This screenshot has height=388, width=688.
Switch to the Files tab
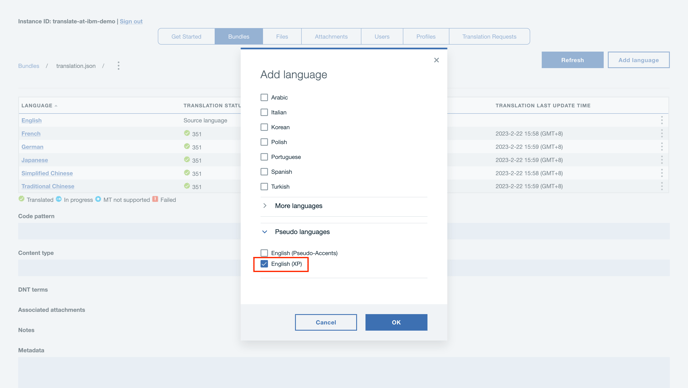tap(282, 36)
